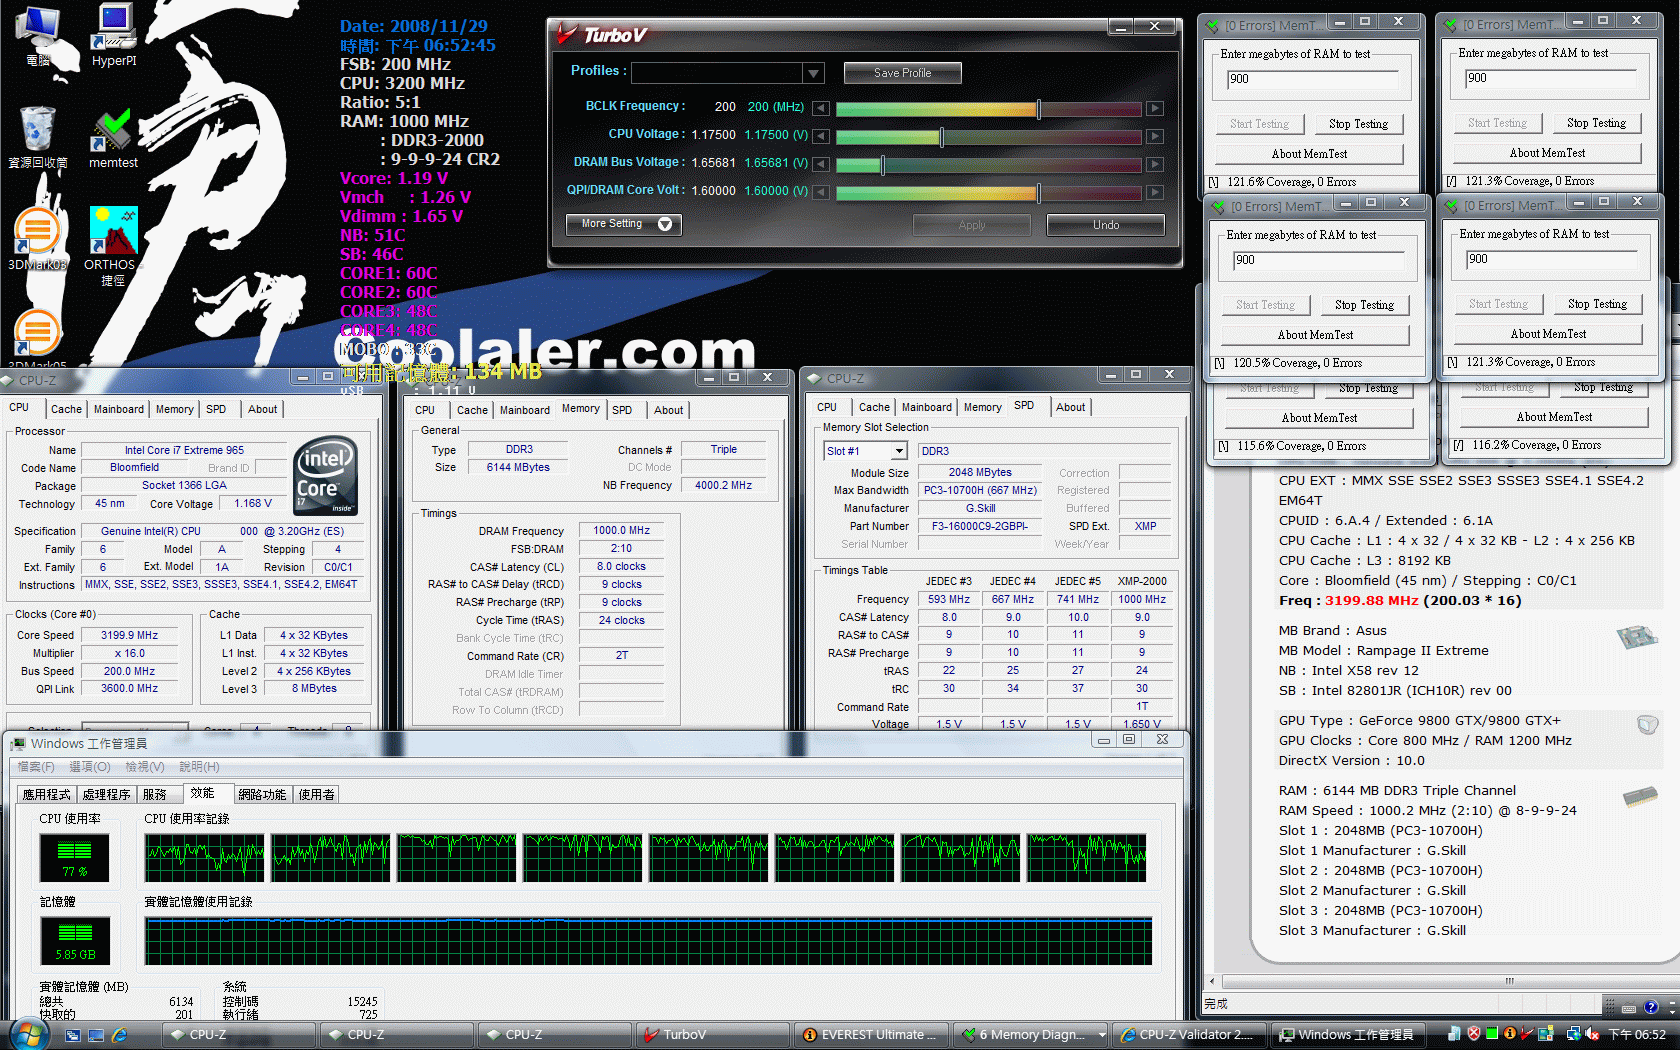Click the Undo button in TurboV
Image resolution: width=1680 pixels, height=1050 pixels.
tap(1106, 225)
